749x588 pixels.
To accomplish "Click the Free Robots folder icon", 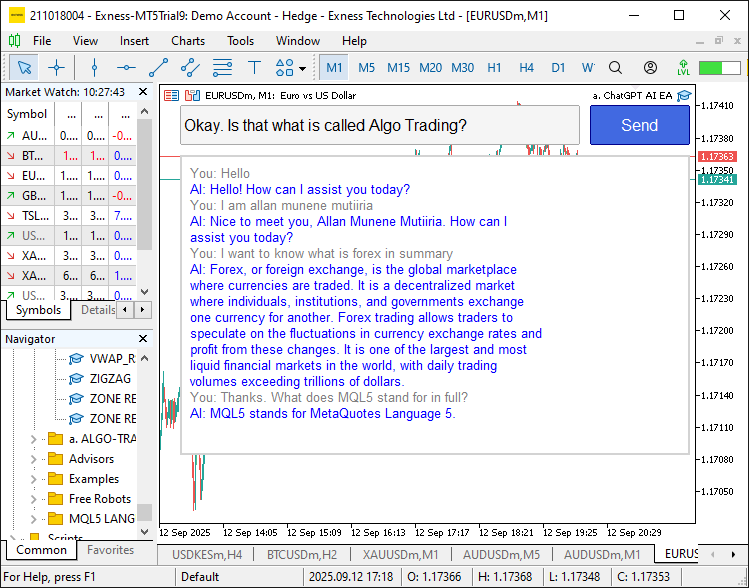I will click(x=56, y=499).
